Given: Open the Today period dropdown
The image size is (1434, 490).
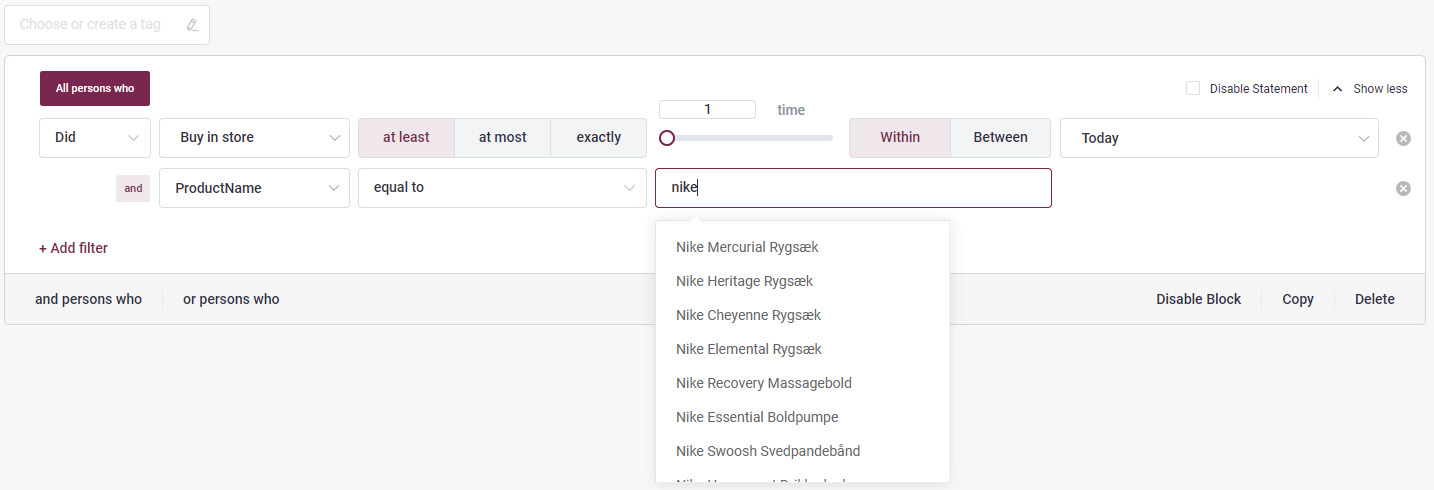Looking at the screenshot, I should (x=1219, y=138).
